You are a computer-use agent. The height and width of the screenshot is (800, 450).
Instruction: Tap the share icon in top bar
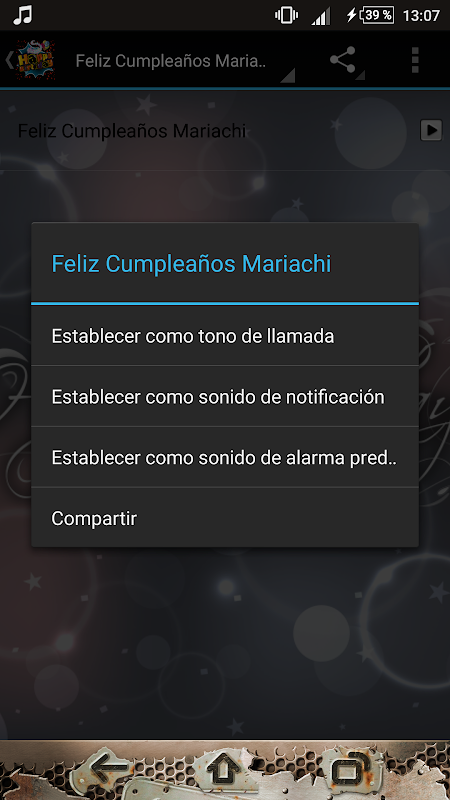pos(342,60)
